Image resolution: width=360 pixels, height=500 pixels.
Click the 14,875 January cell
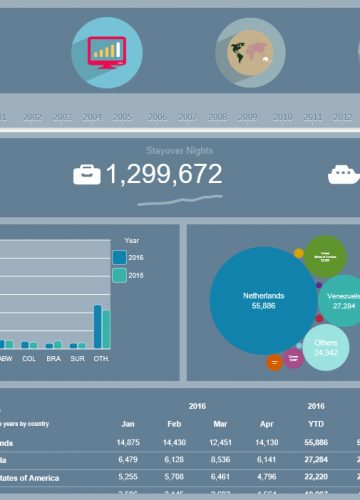pos(128,442)
